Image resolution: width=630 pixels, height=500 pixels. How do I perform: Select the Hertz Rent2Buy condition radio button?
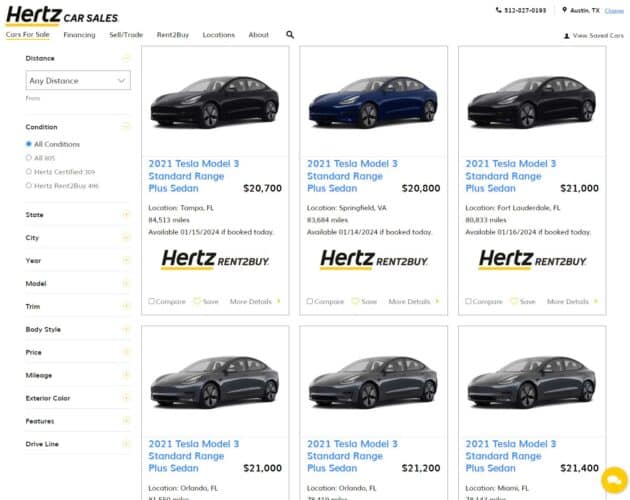pyautogui.click(x=29, y=185)
